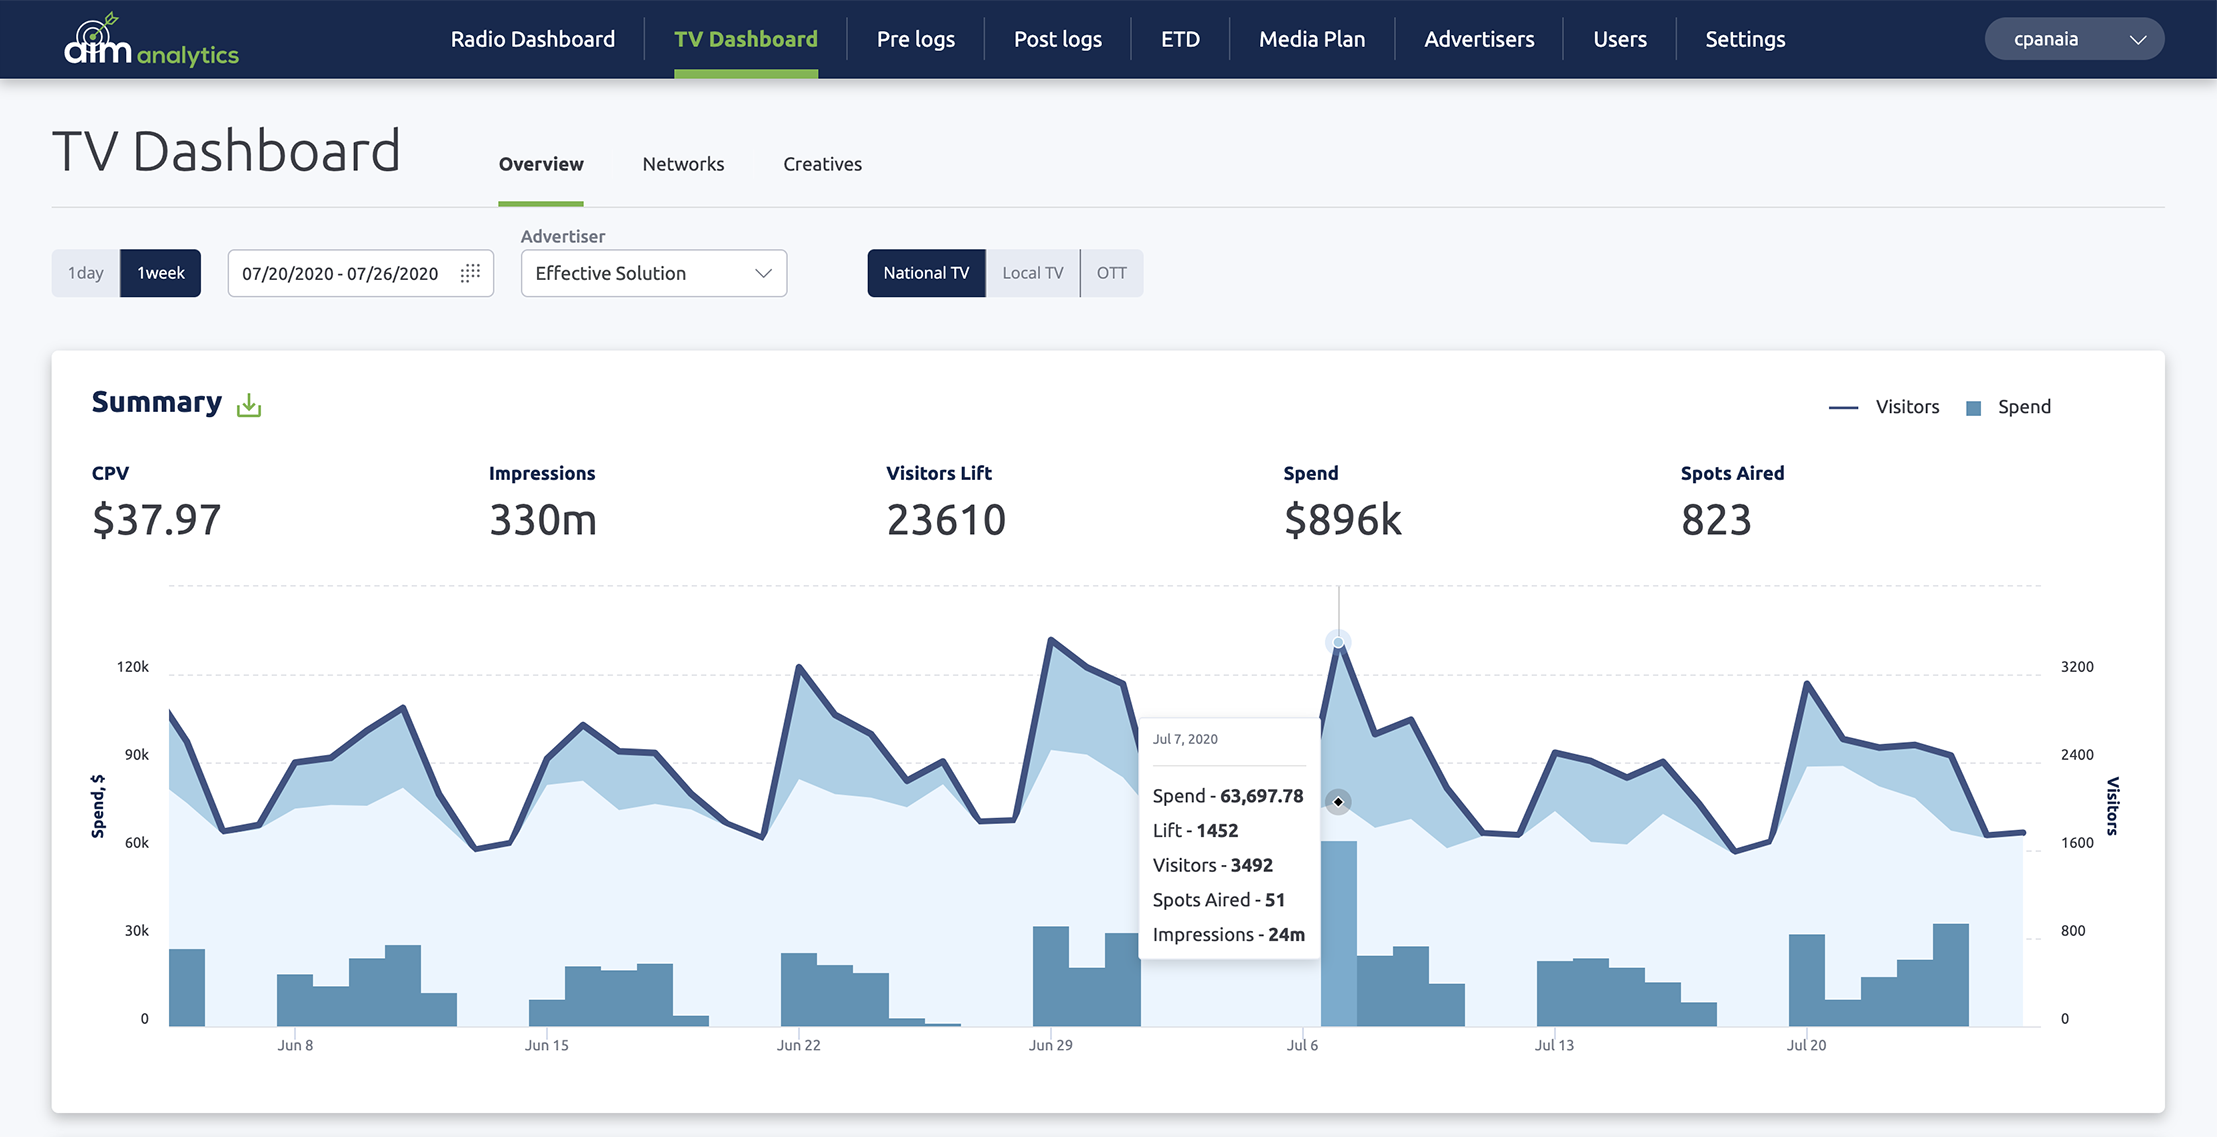Go to Radio Dashboard
The image size is (2217, 1137).
(532, 39)
